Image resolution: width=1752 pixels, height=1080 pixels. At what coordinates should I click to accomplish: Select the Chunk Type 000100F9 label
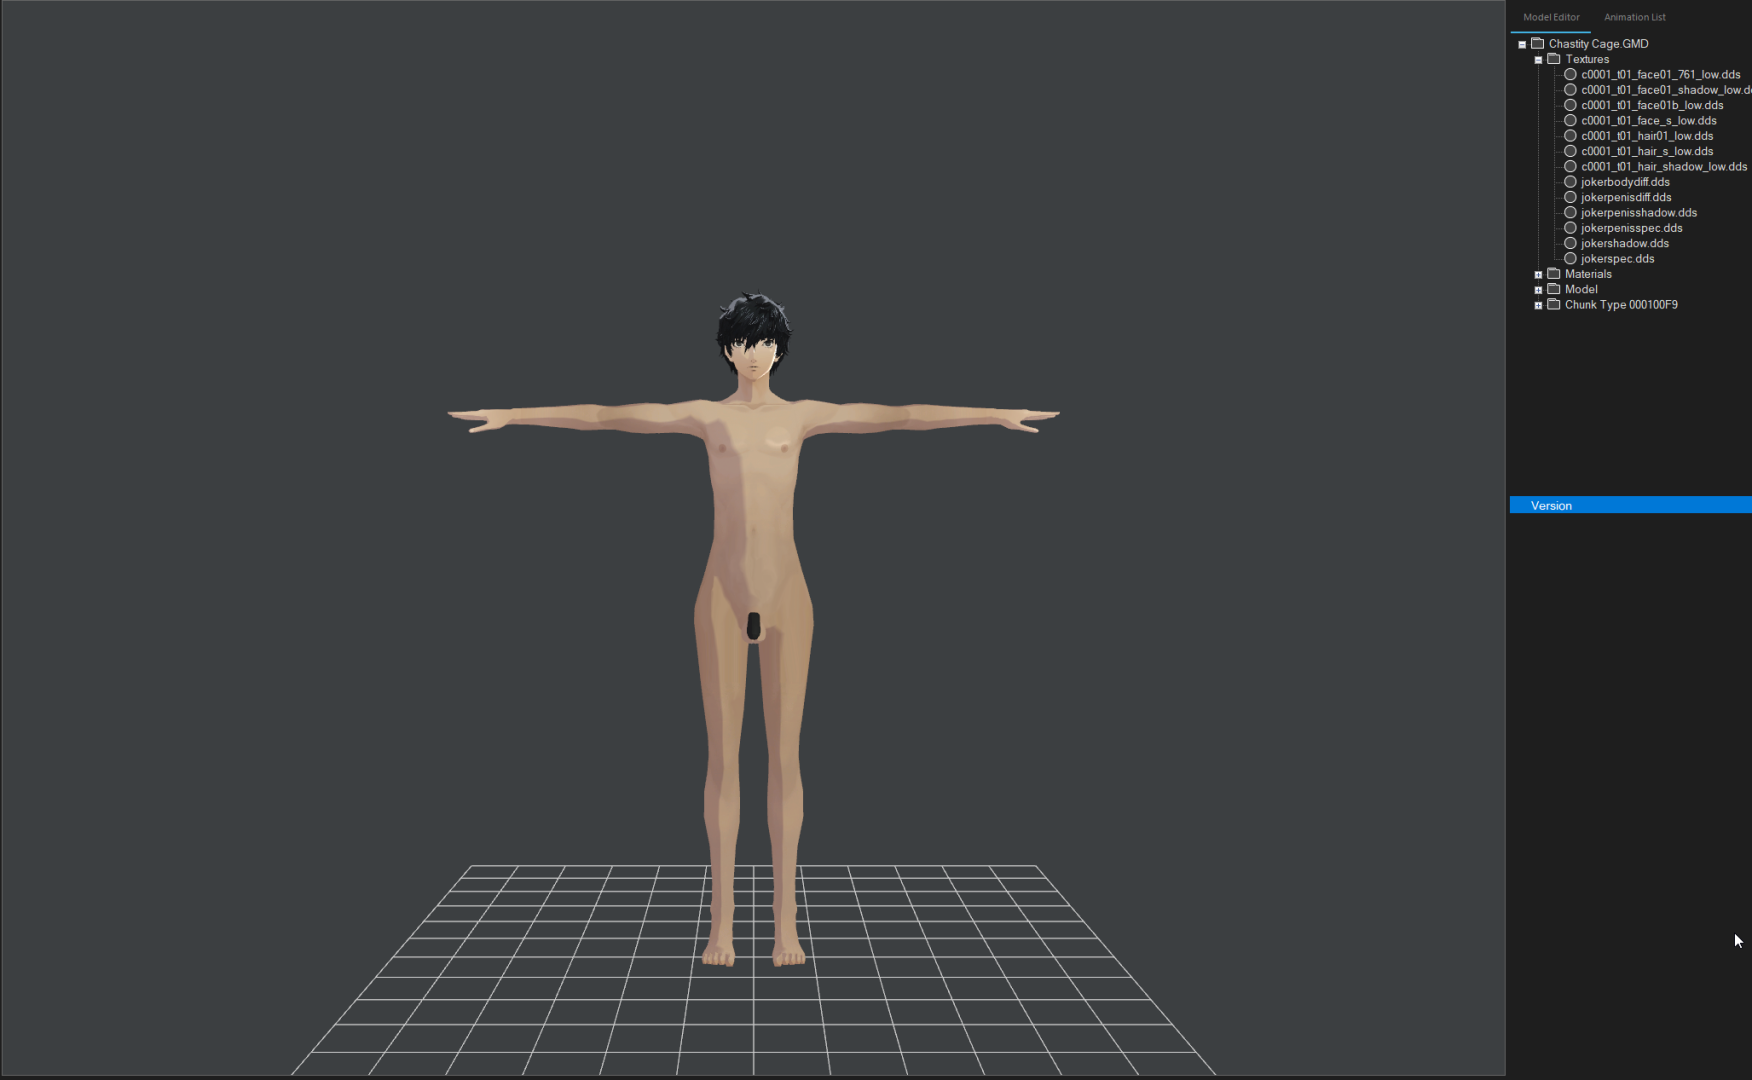(x=1621, y=305)
